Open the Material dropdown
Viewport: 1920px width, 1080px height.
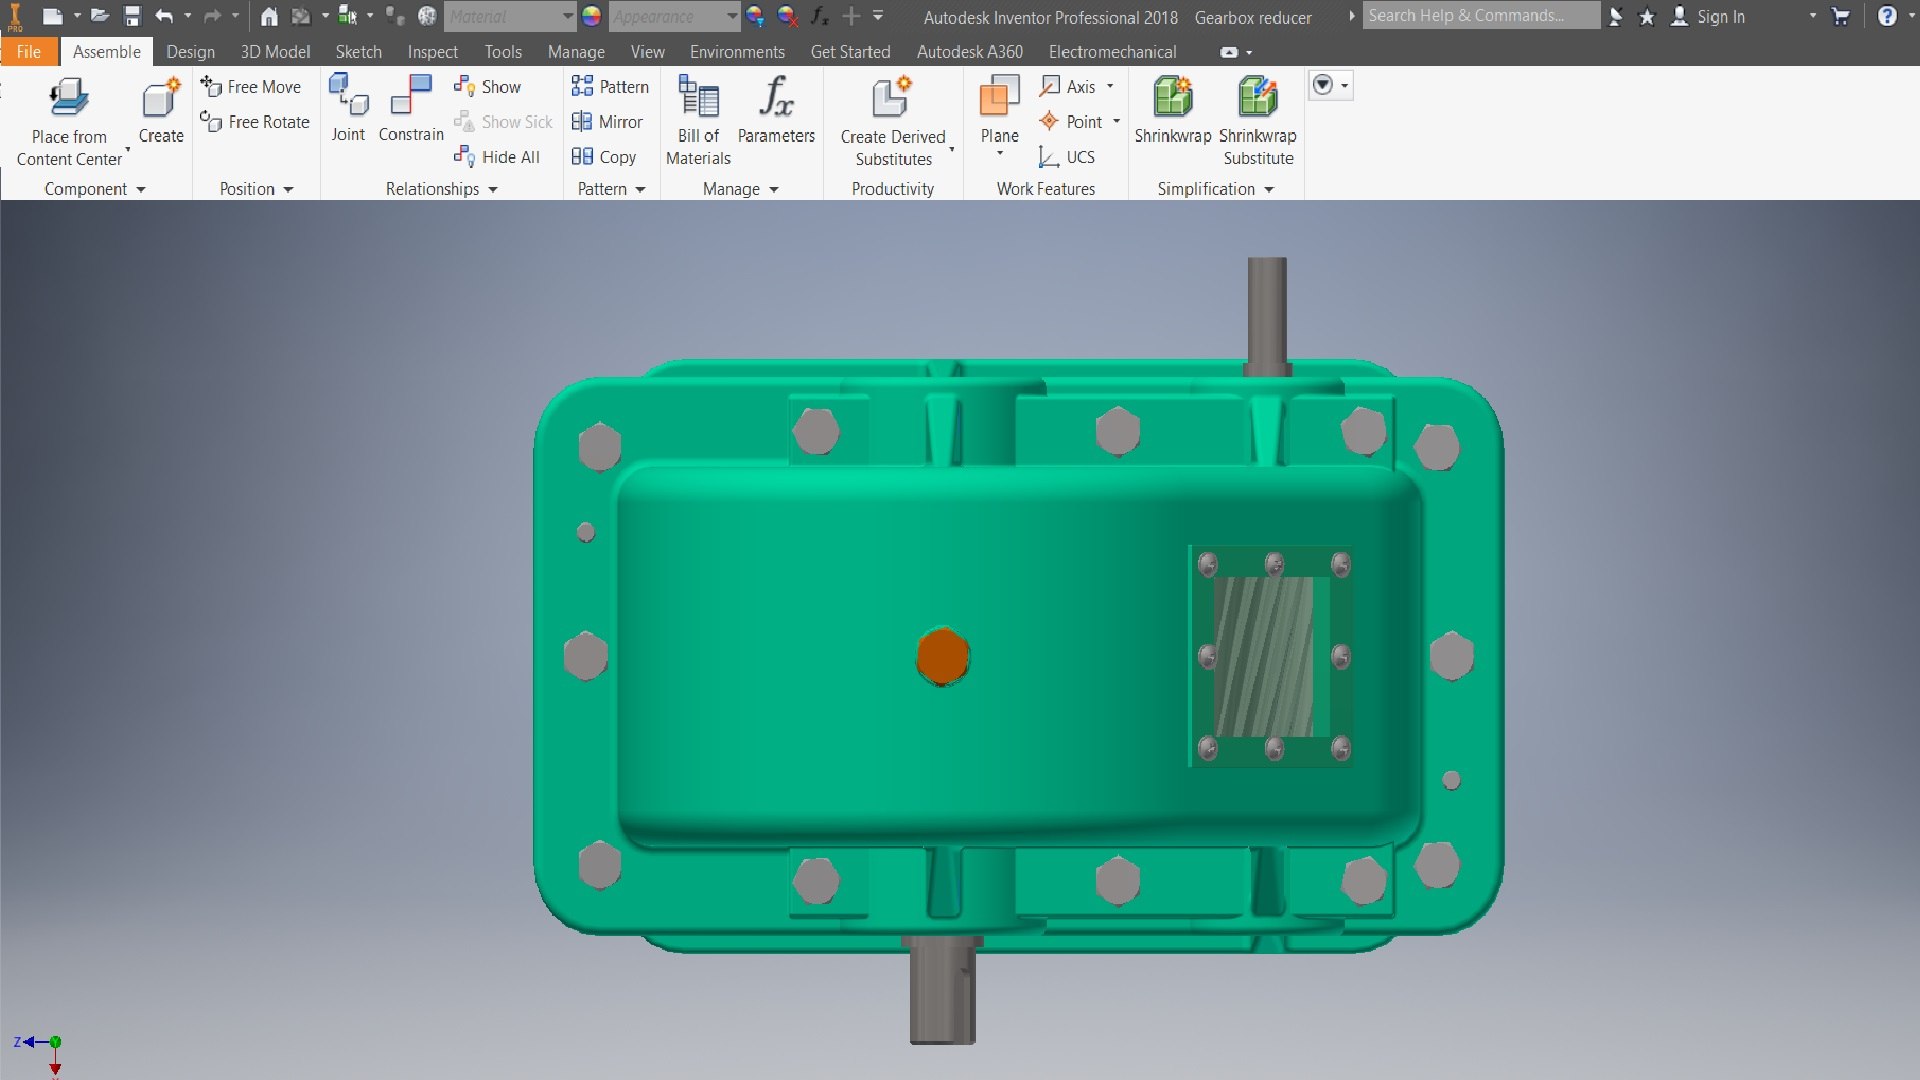tap(510, 16)
